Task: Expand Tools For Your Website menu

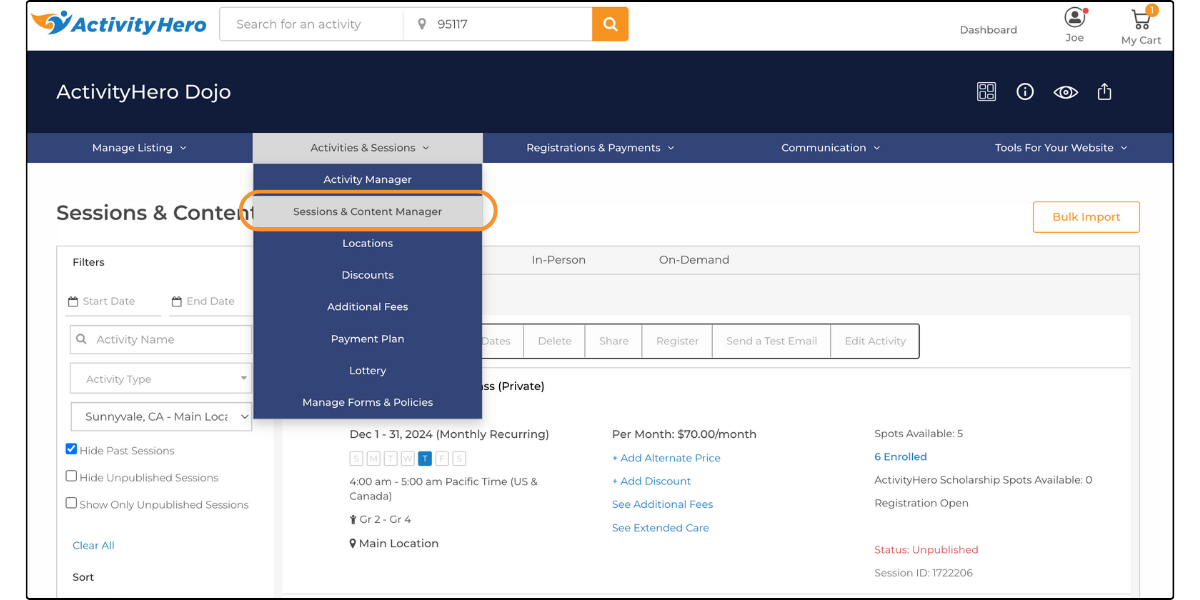Action: (x=1061, y=148)
